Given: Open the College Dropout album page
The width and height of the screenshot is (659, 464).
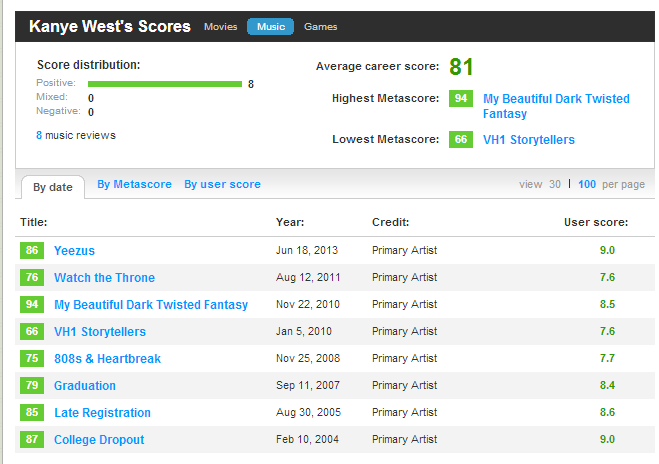Looking at the screenshot, I should (99, 440).
